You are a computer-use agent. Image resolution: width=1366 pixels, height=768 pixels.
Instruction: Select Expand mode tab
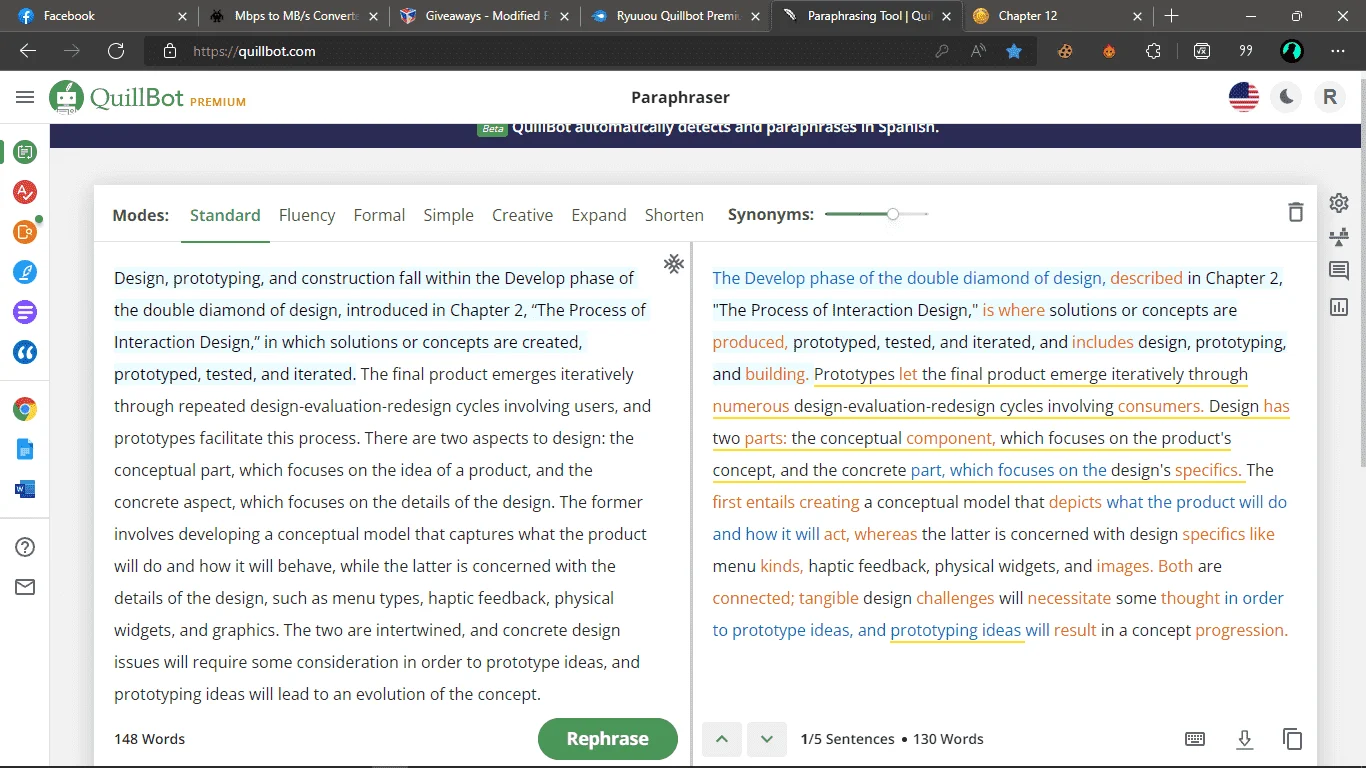click(x=599, y=215)
